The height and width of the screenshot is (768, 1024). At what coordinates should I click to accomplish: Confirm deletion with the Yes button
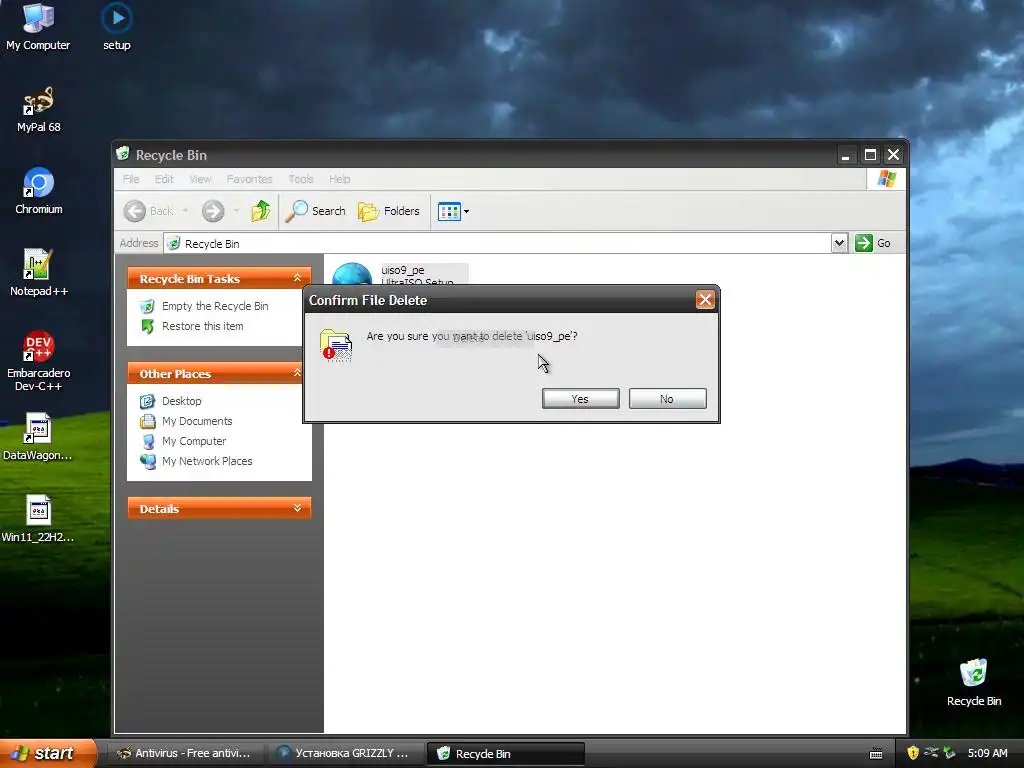pos(580,398)
